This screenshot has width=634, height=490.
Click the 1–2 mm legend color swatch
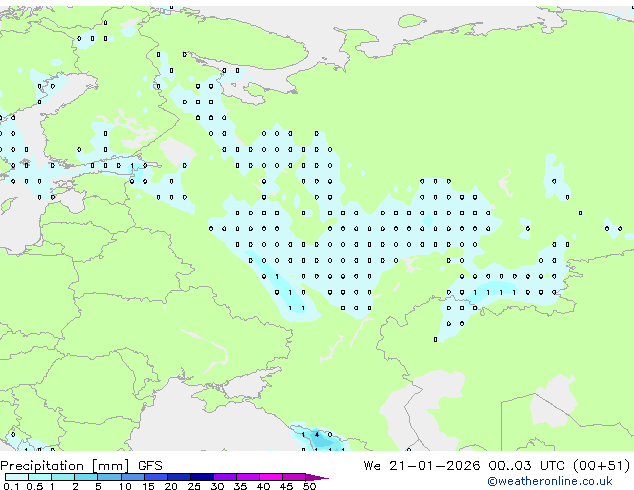coord(63,477)
